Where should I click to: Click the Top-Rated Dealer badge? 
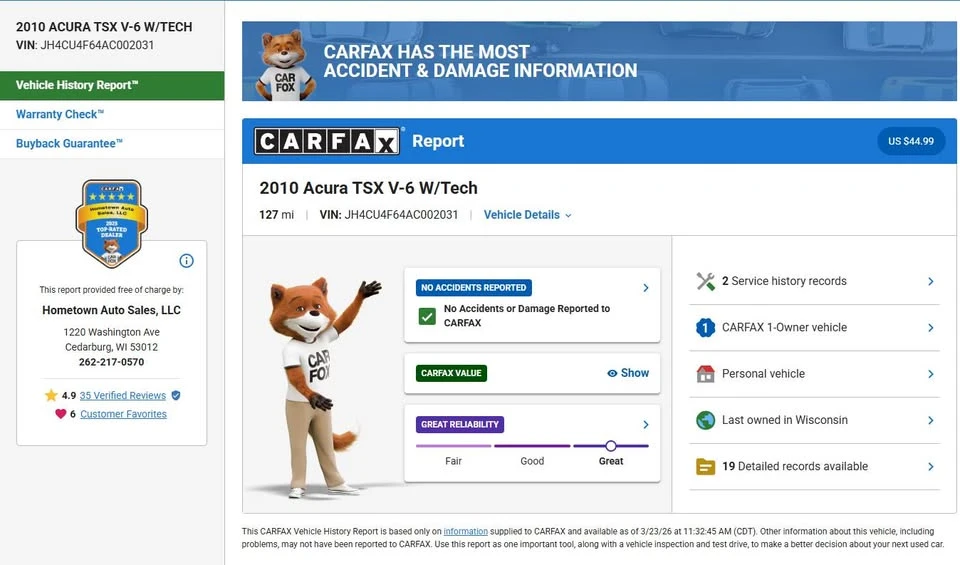click(111, 223)
